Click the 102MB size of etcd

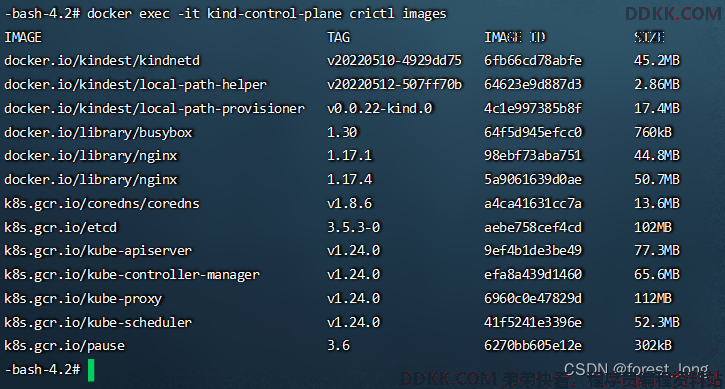click(x=652, y=228)
